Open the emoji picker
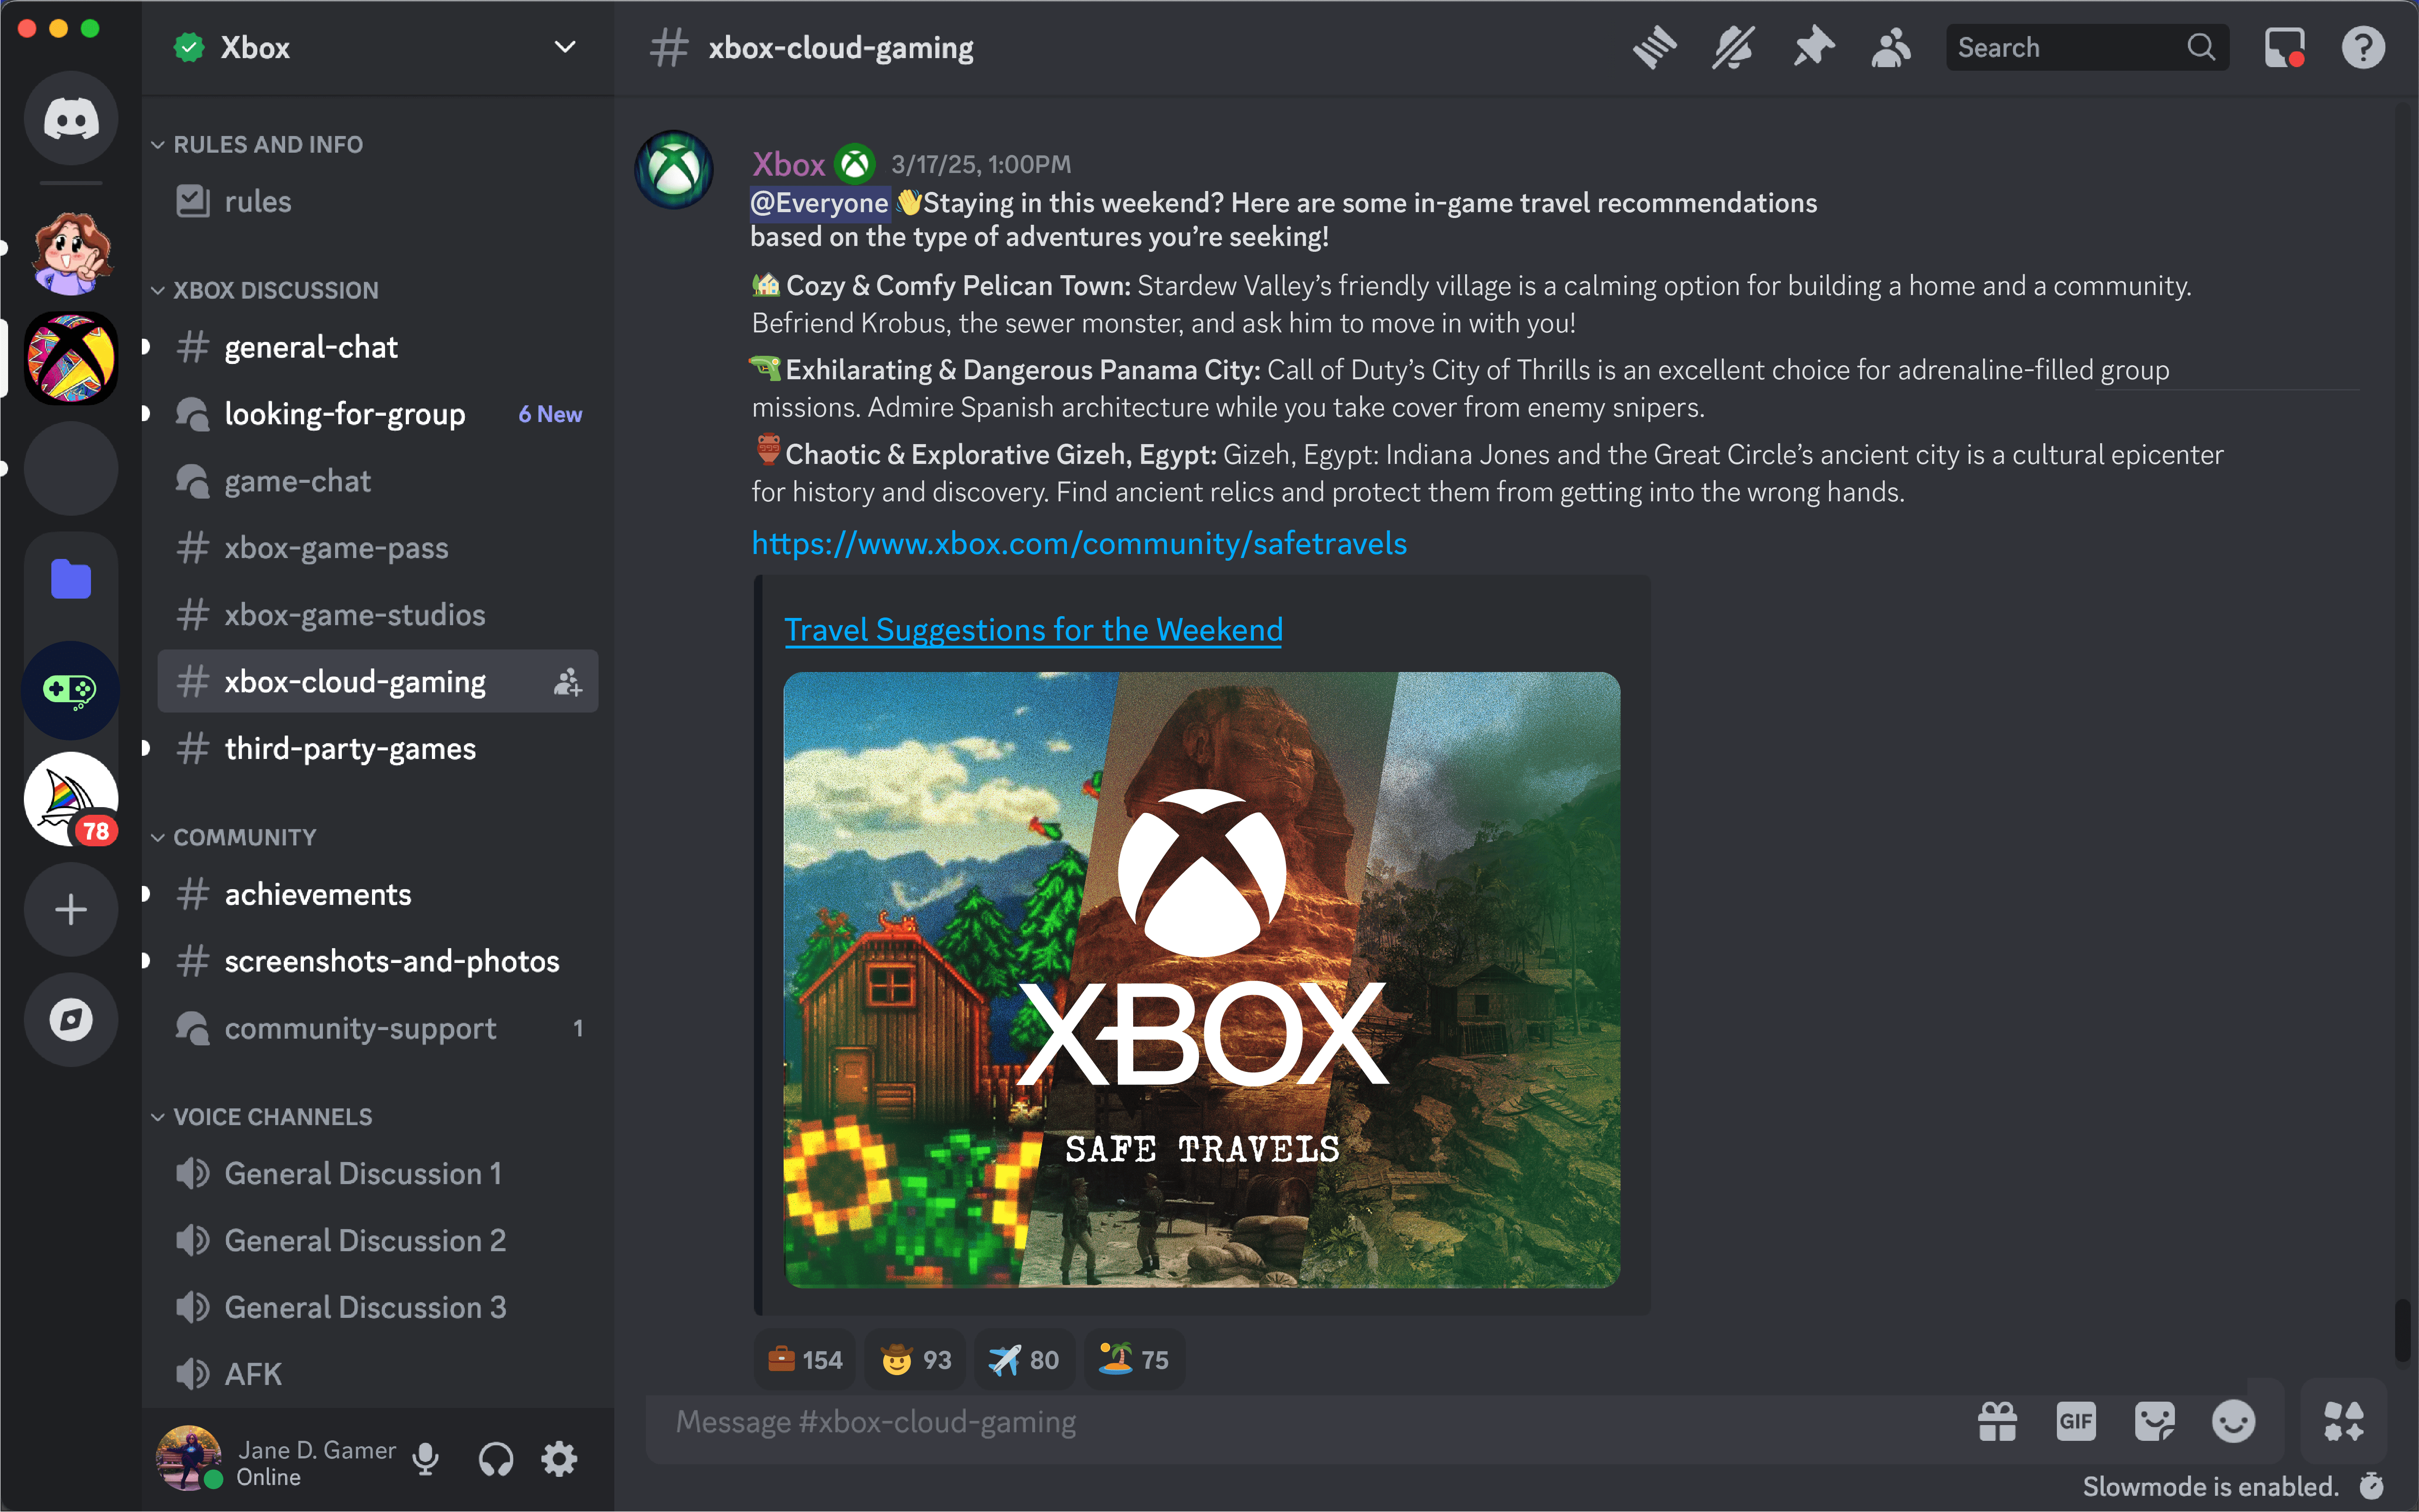The height and width of the screenshot is (1512, 2419). 2232,1421
